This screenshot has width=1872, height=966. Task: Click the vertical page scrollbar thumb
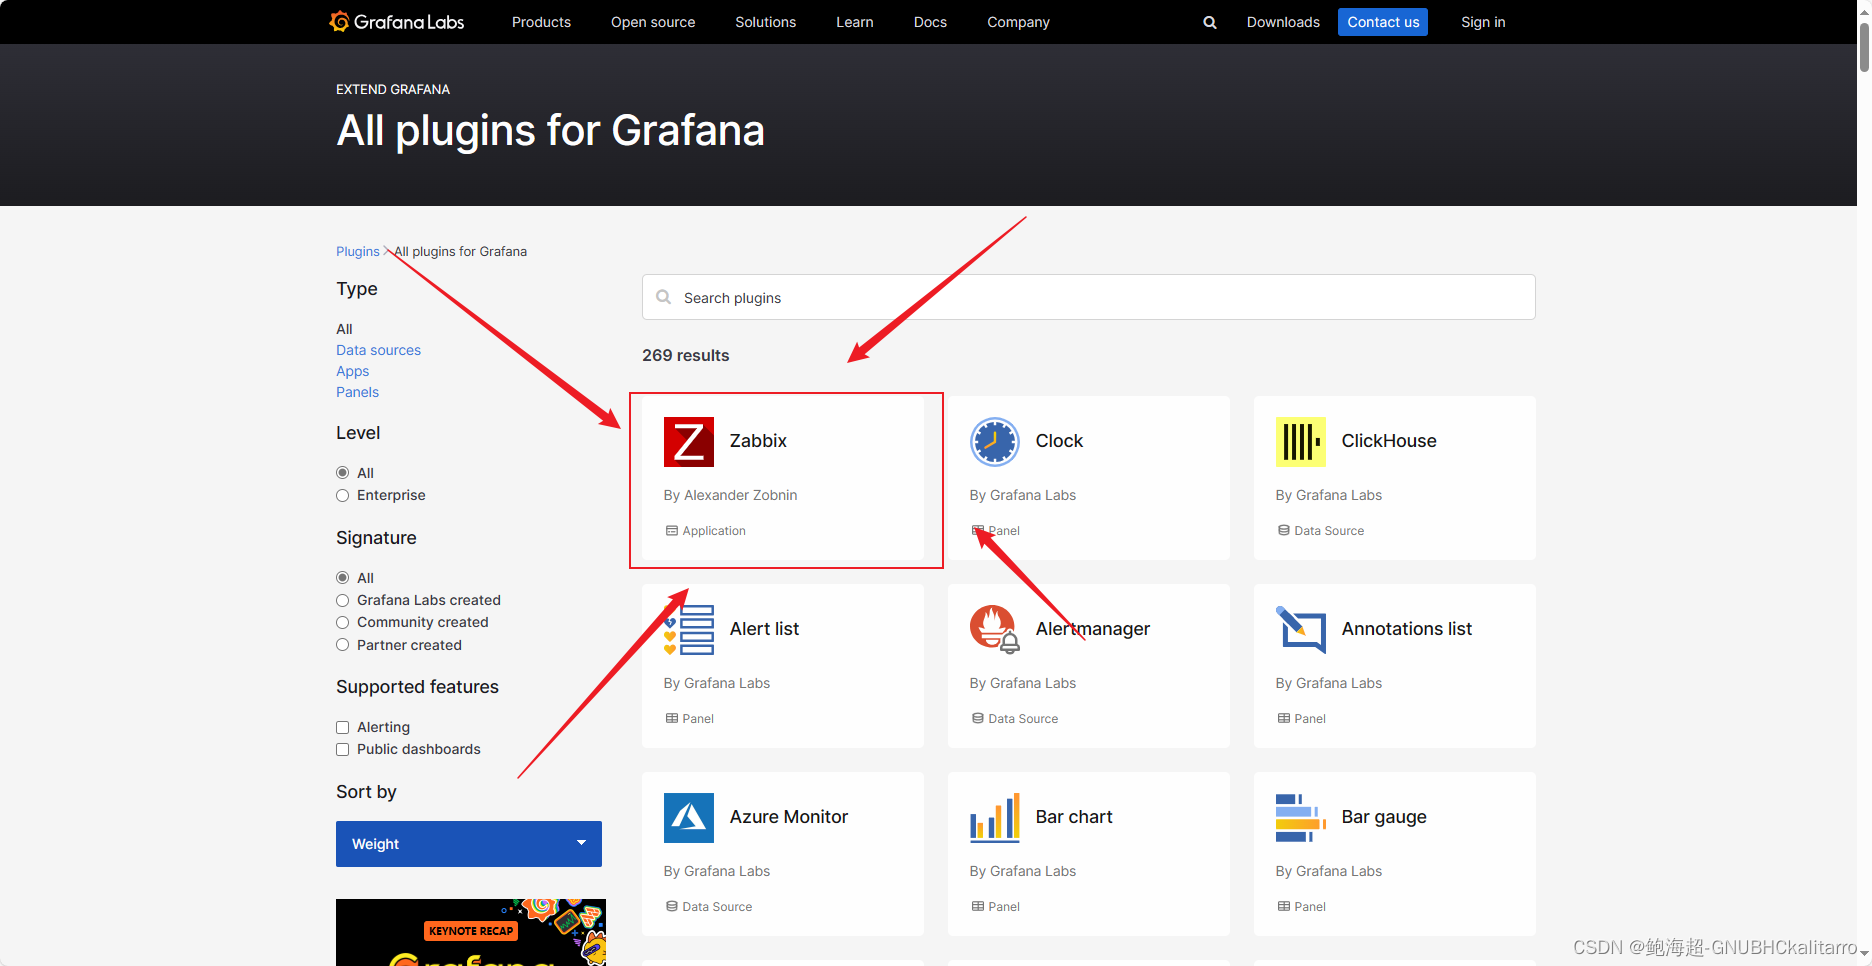click(x=1864, y=47)
